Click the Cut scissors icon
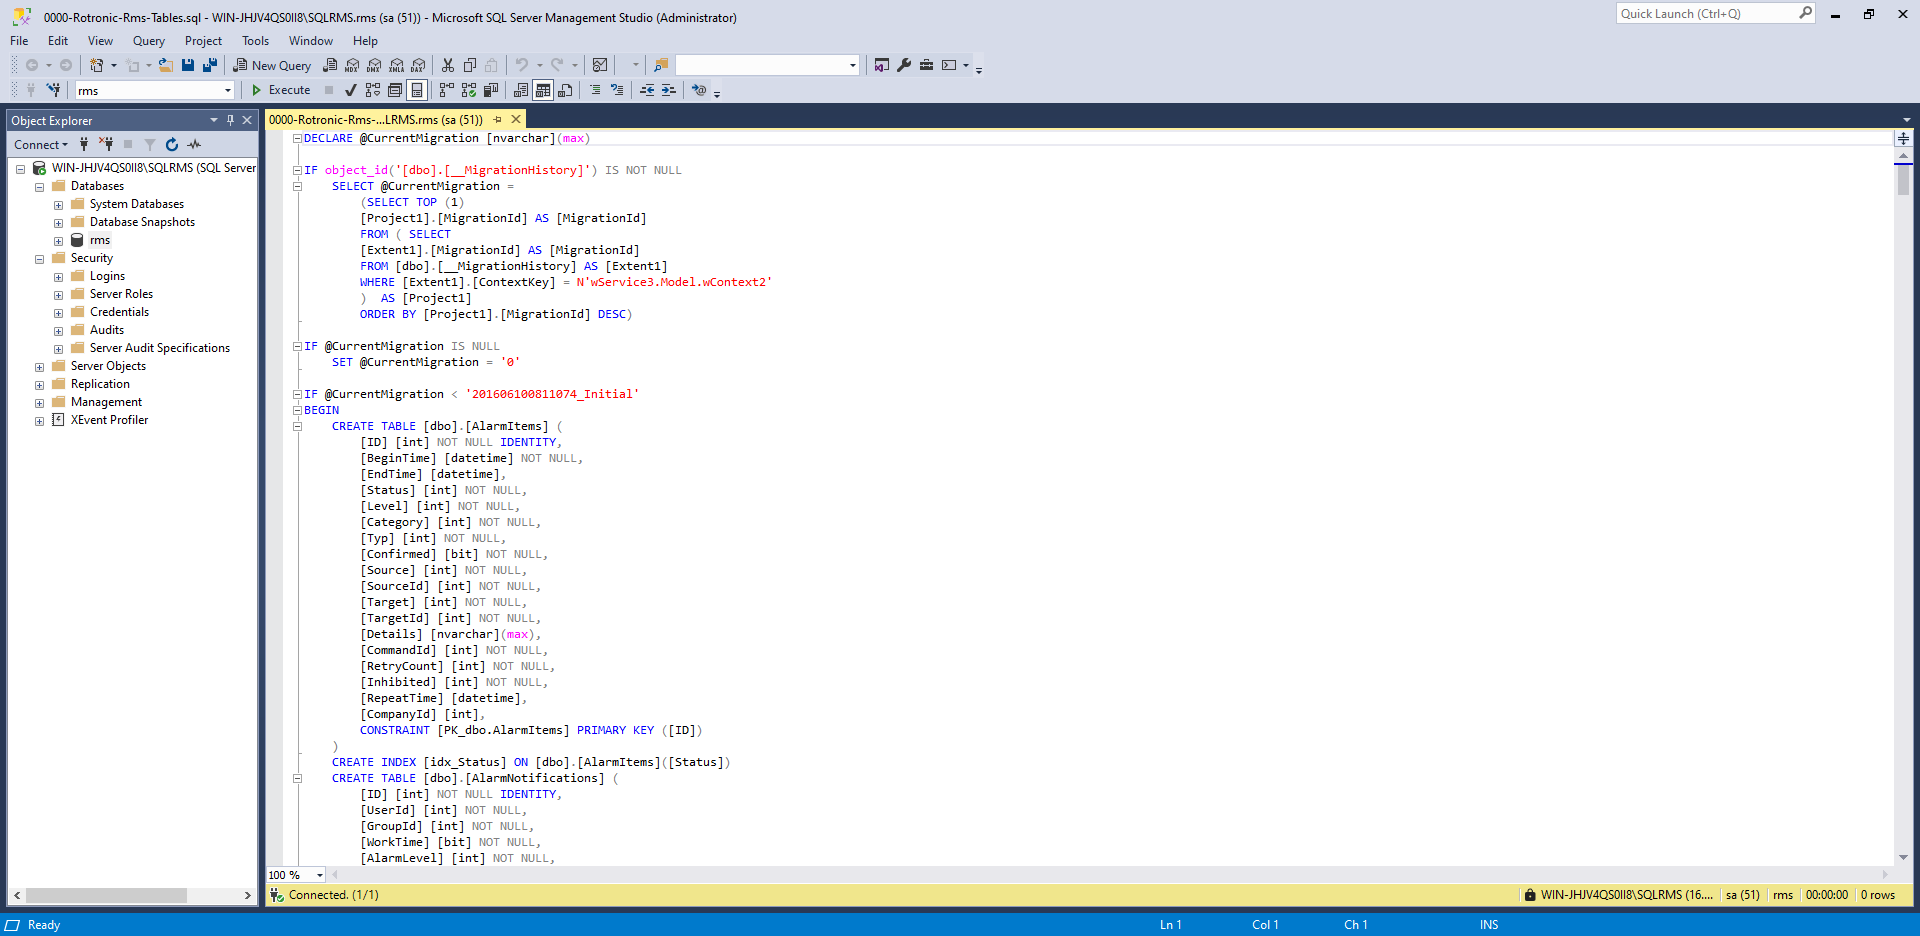This screenshot has height=936, width=1920. click(x=448, y=65)
